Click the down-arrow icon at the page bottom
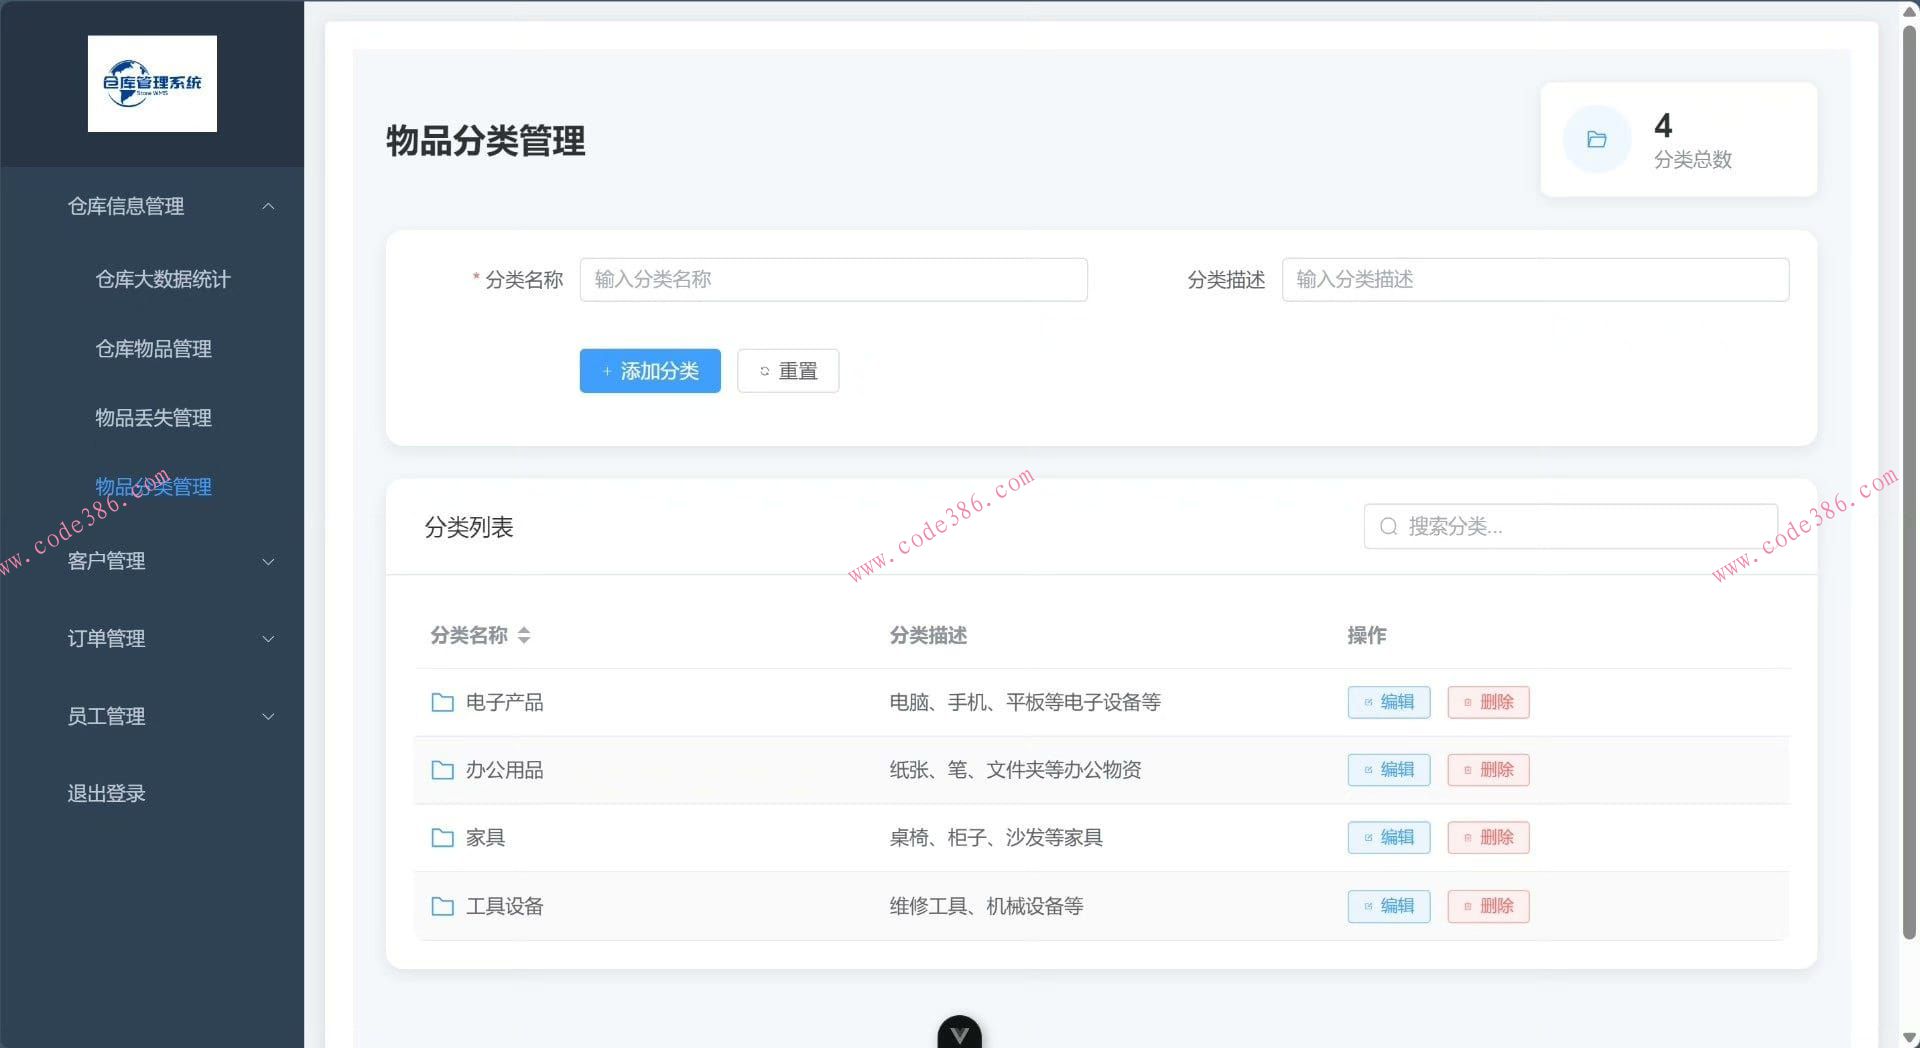Image resolution: width=1920 pixels, height=1048 pixels. [959, 1034]
